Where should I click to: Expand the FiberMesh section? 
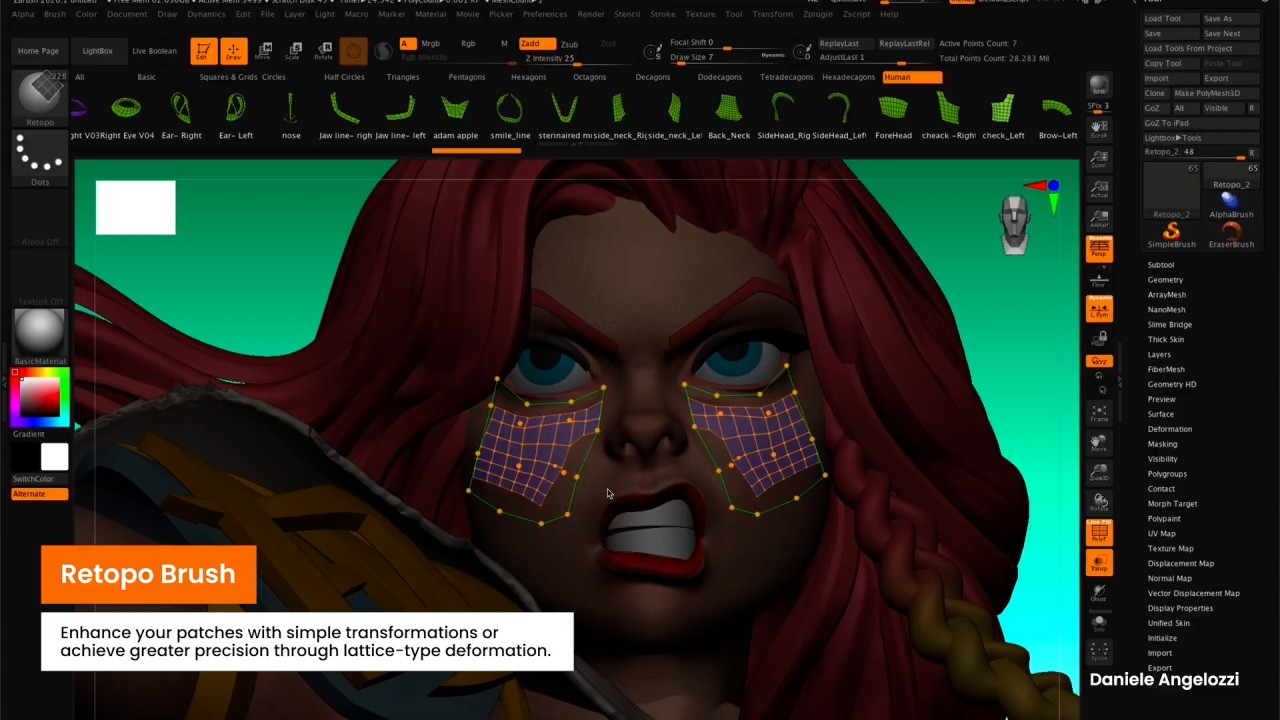[x=1166, y=369]
